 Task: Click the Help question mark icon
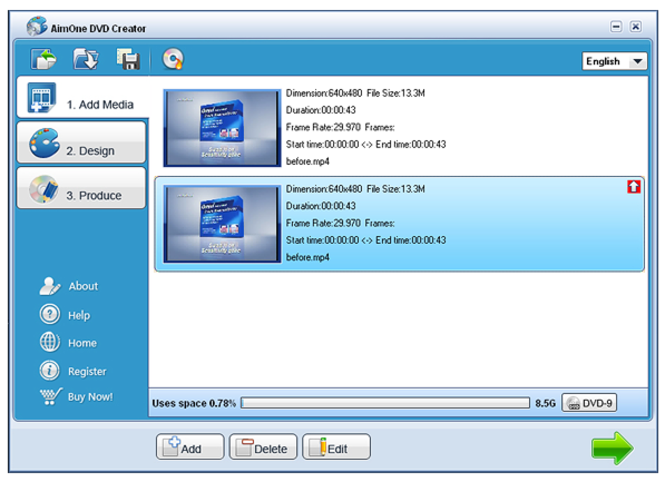(50, 314)
